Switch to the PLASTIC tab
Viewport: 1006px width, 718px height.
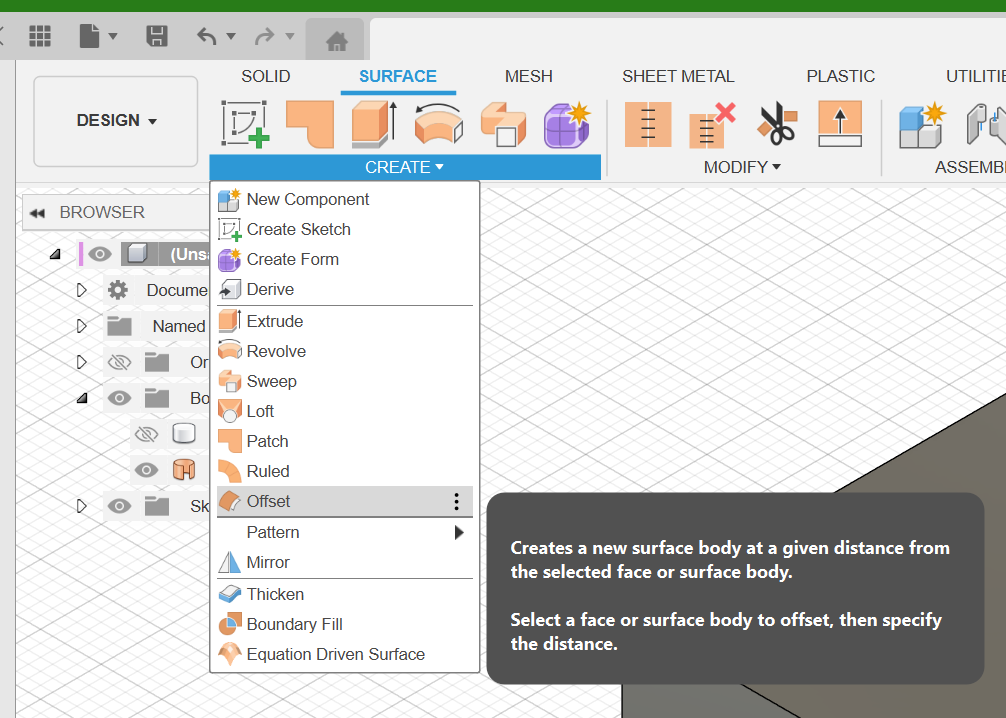coord(840,76)
